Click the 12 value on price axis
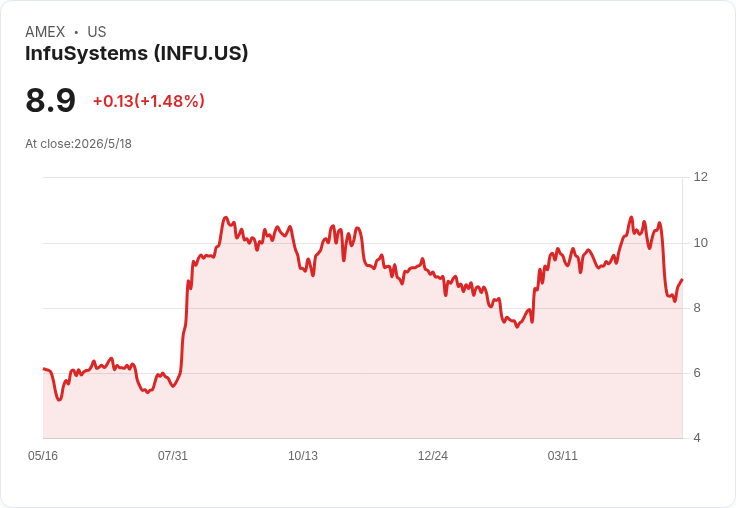 (x=700, y=177)
